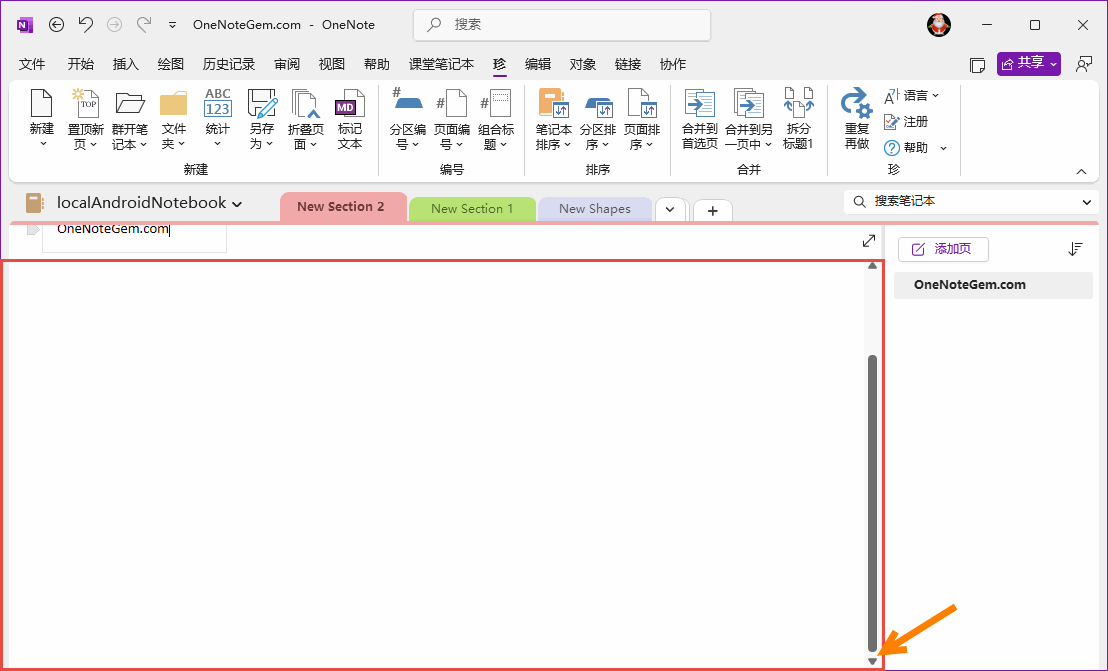Open the 搜索笔记本 search scope dropdown arrow
Screen dimensions: 1108x671
pyautogui.click(x=1086, y=202)
